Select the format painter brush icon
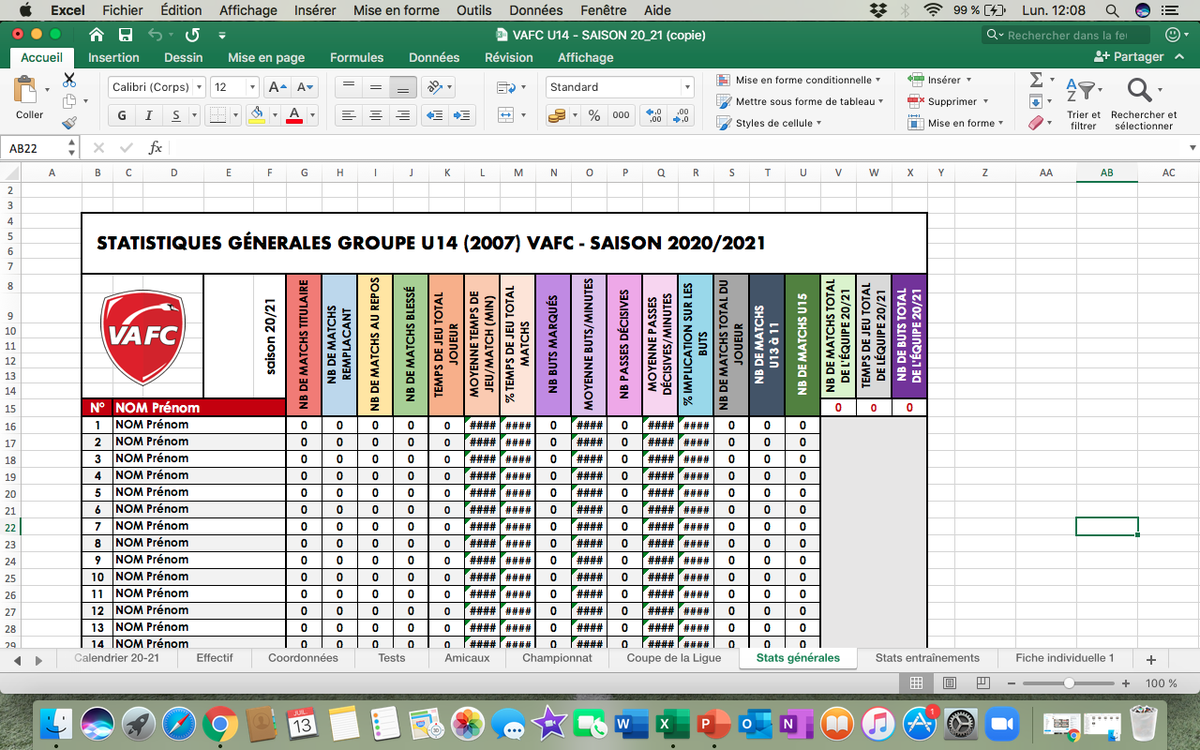 click(x=69, y=123)
